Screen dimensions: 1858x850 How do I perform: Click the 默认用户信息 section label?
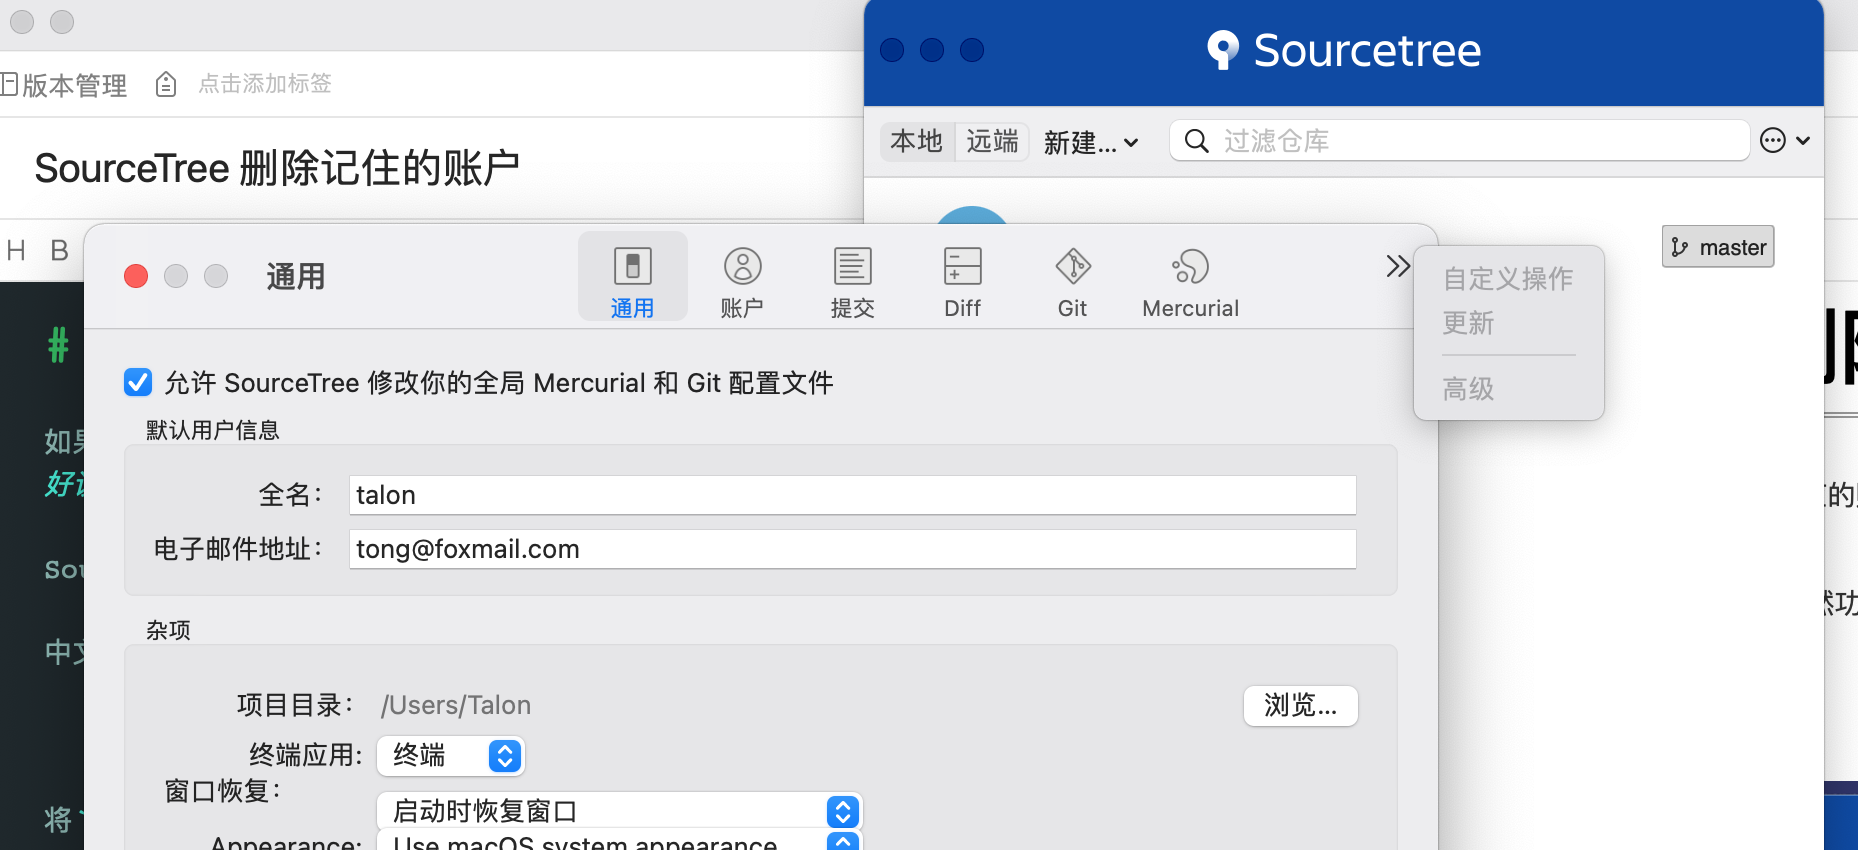[x=213, y=430]
